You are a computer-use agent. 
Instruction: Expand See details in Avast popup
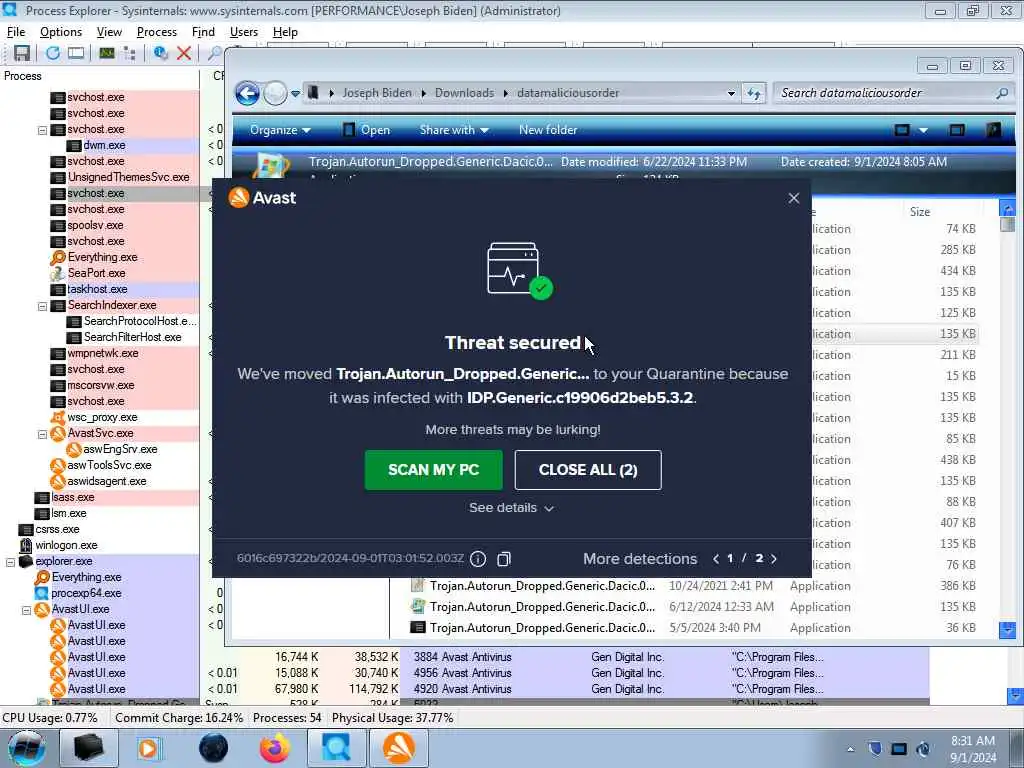pos(511,508)
